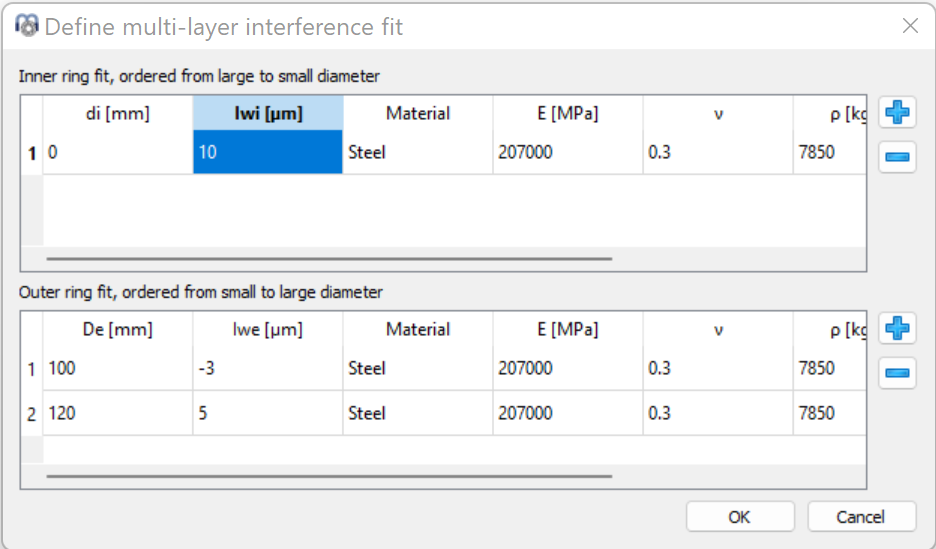Remove a row from outer ring fit table
This screenshot has height=549, width=936.
click(x=897, y=373)
